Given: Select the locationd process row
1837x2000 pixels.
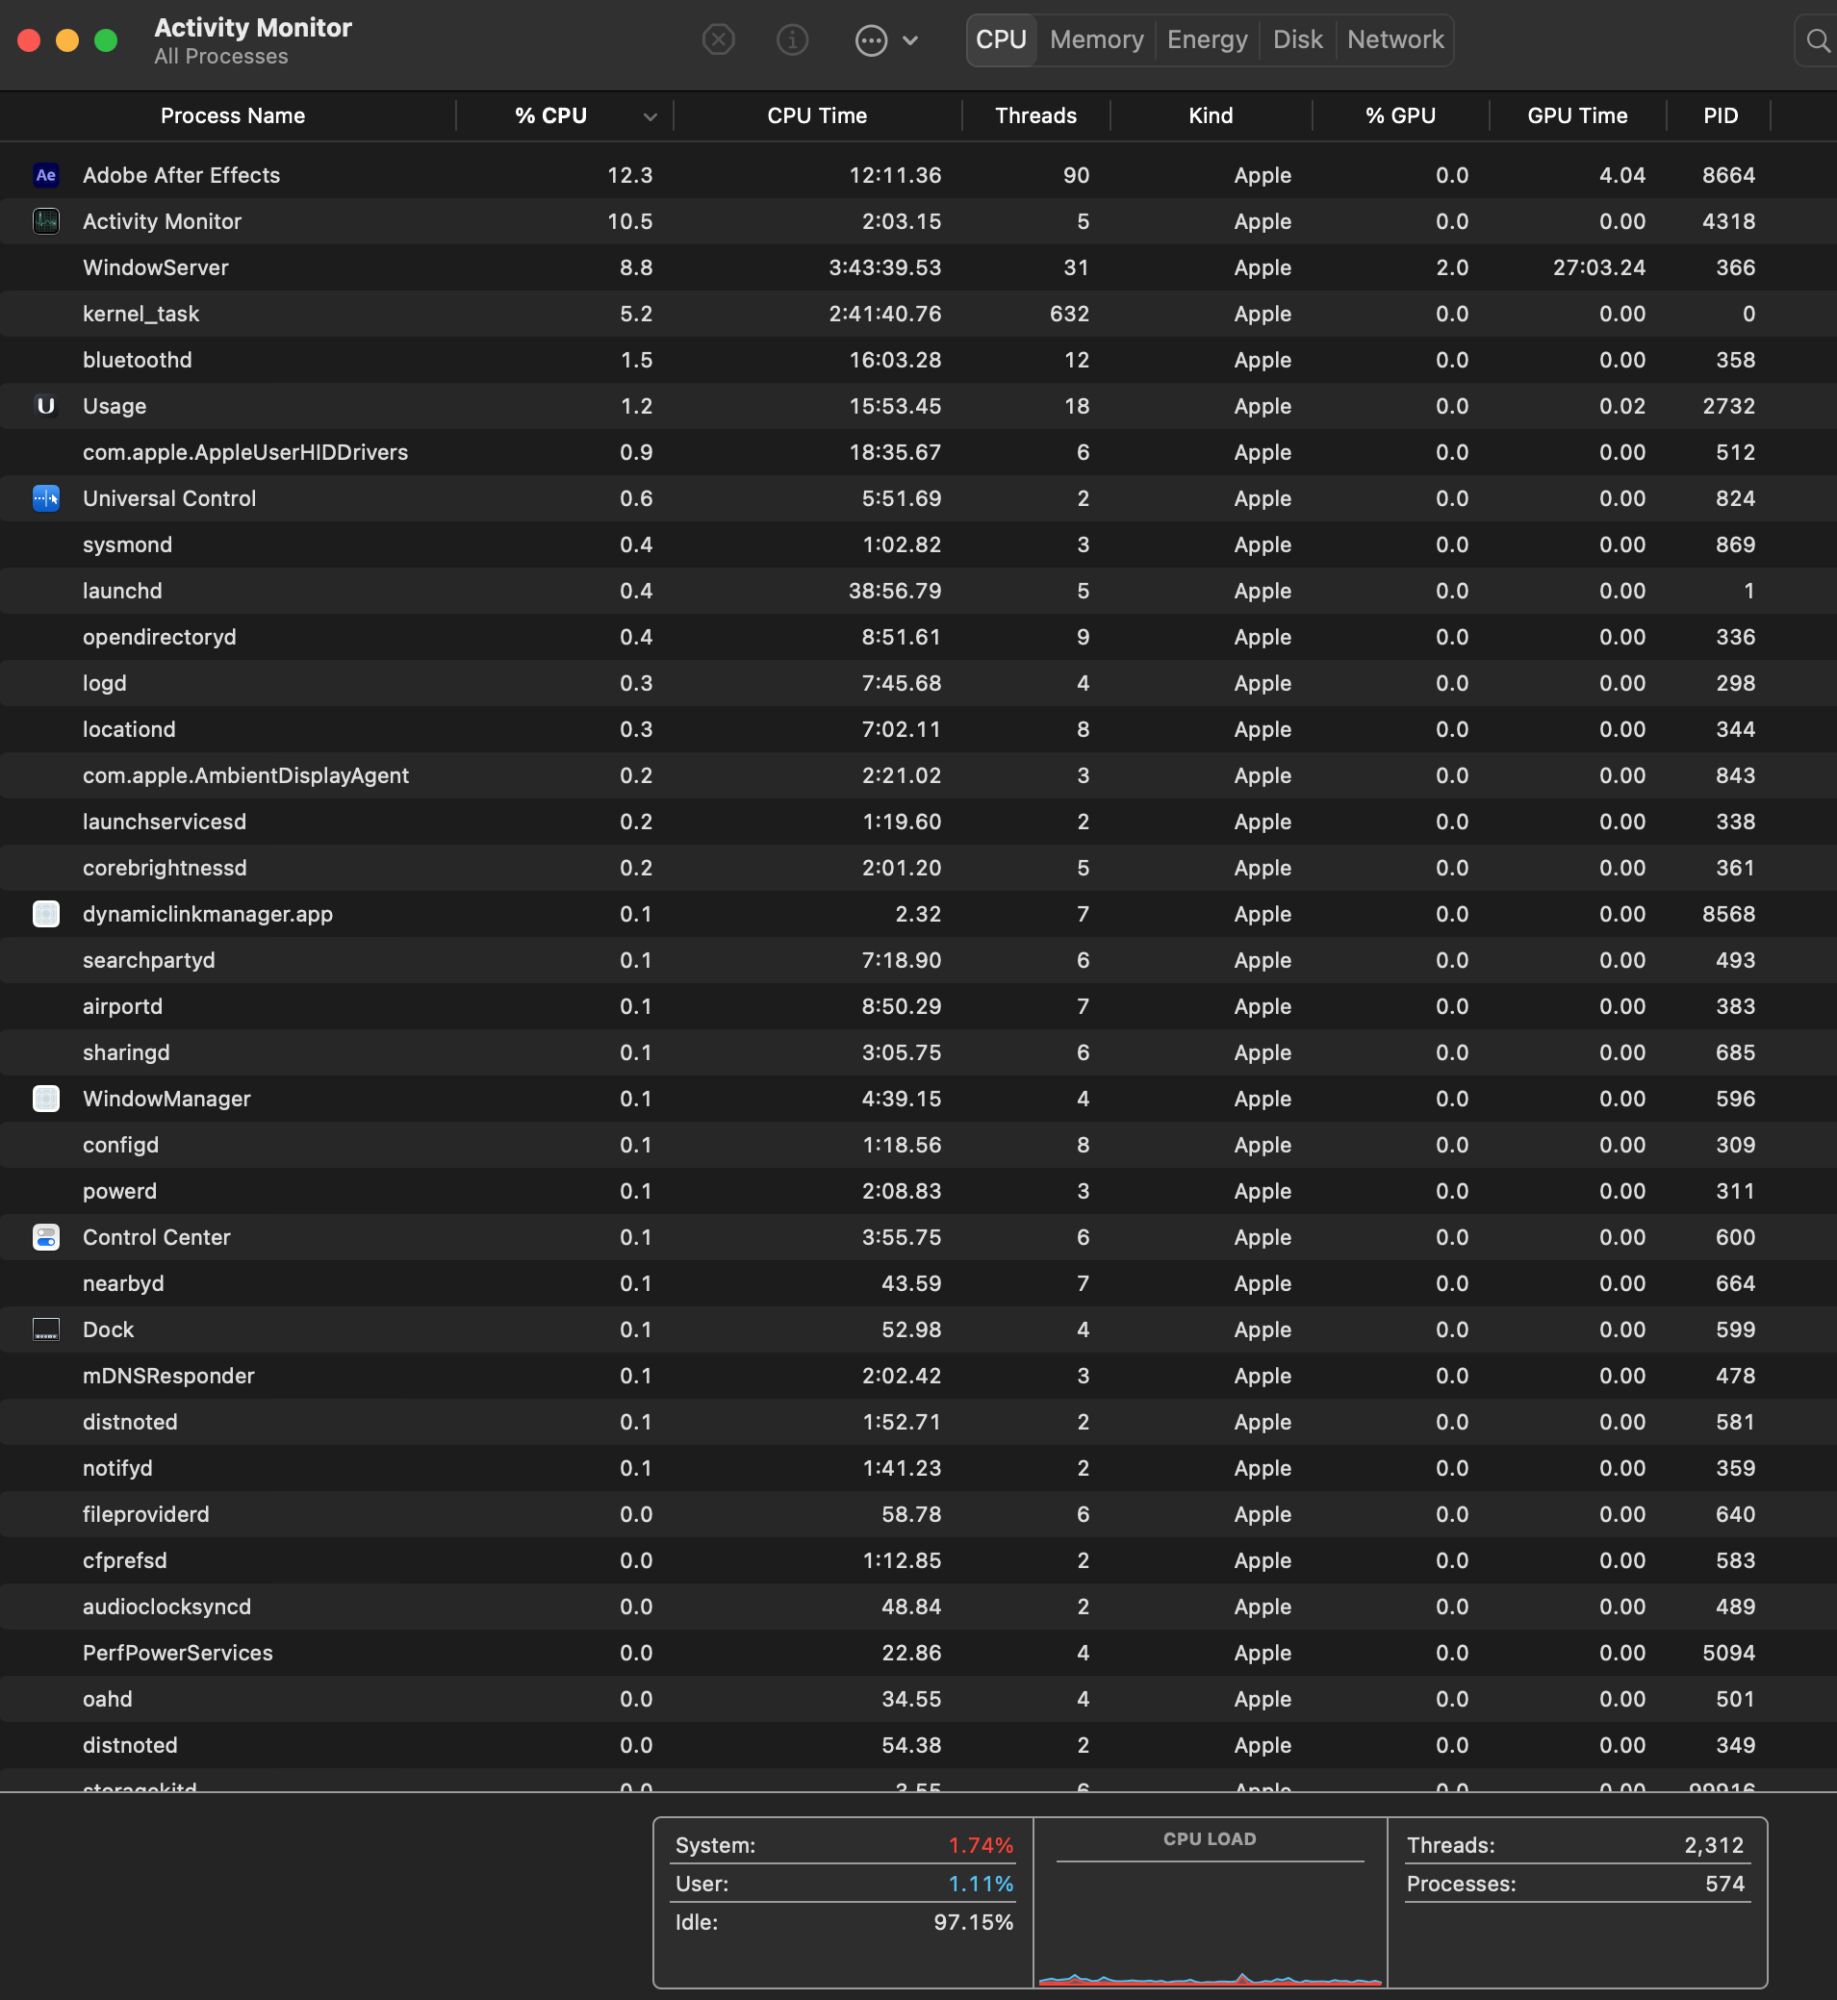Looking at the screenshot, I should (918, 729).
